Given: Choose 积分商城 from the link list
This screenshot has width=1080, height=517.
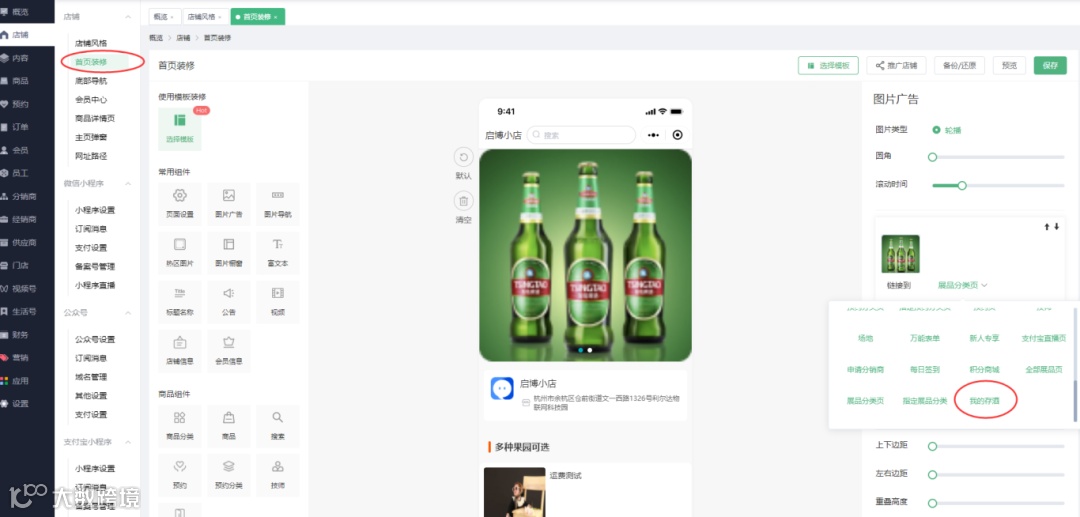Looking at the screenshot, I should click(x=984, y=370).
